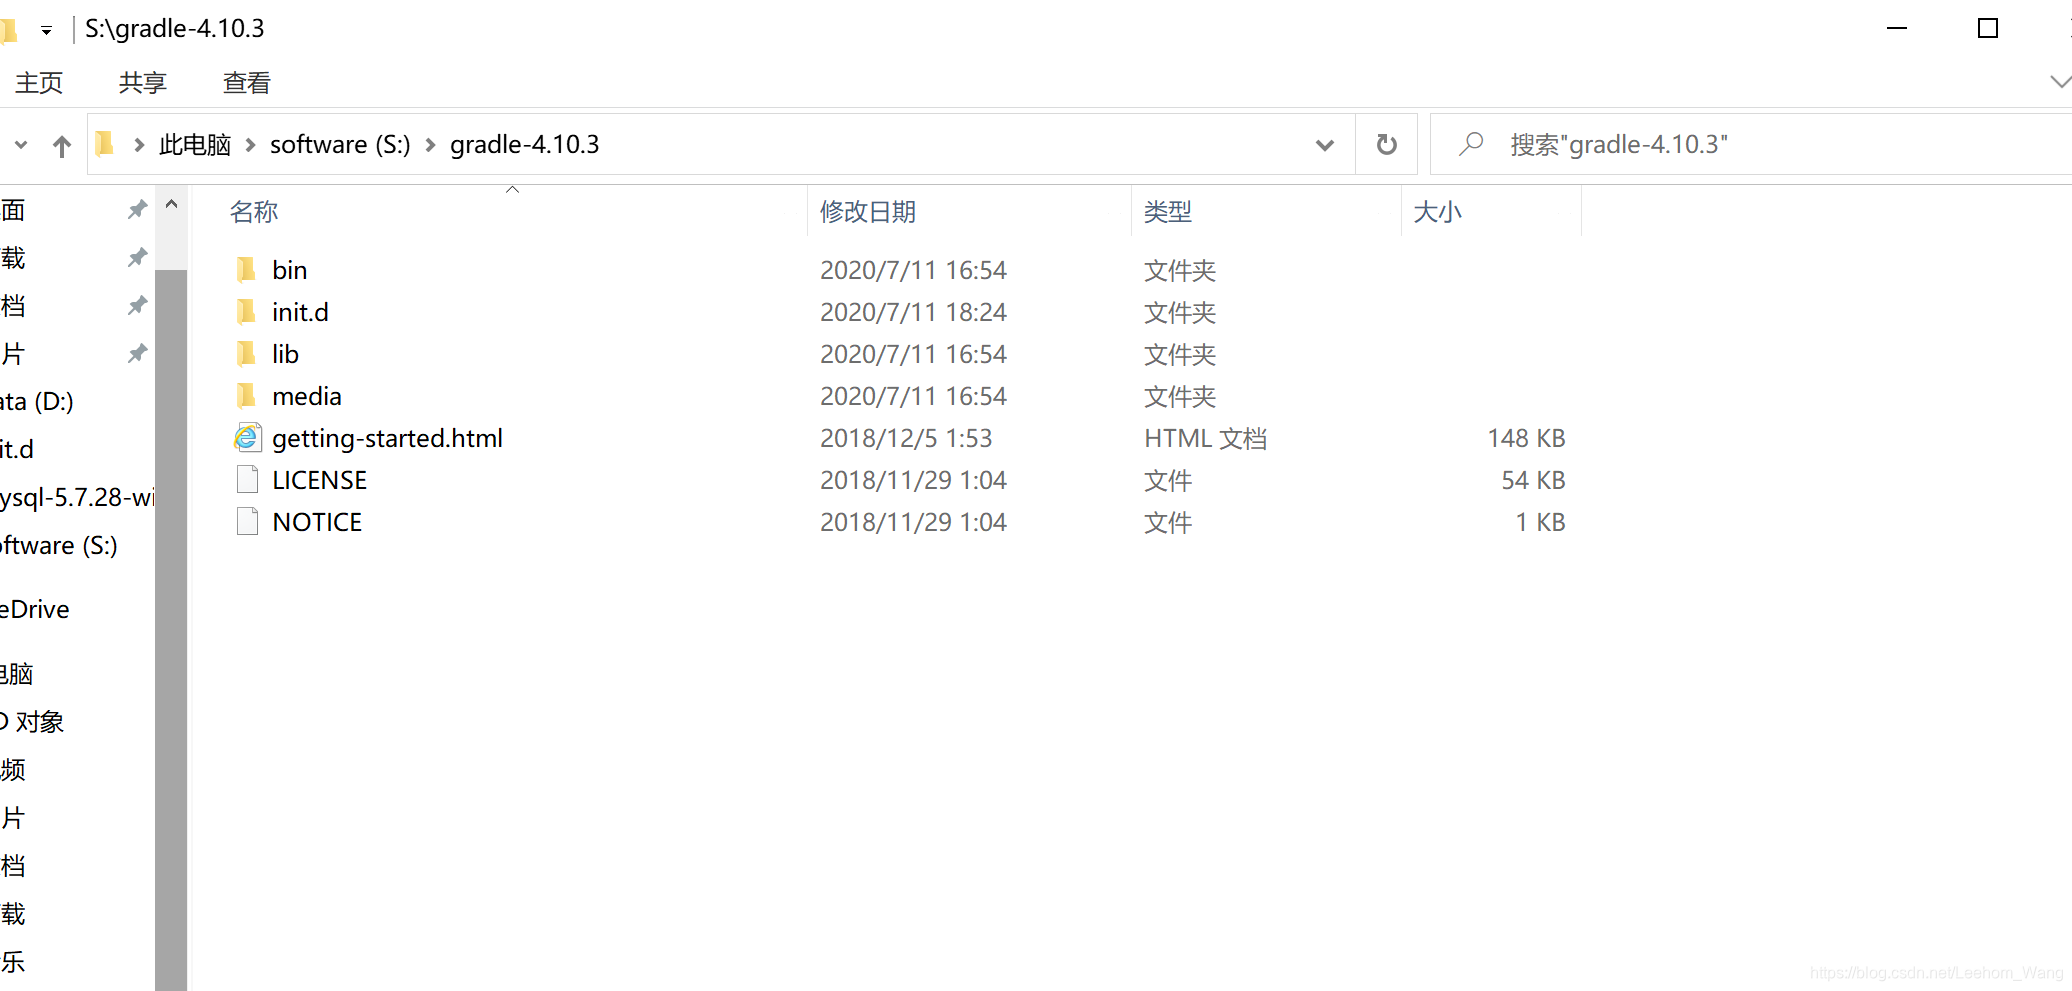Select the getting-started.html file name
The image size is (2072, 991).
[x=387, y=438]
